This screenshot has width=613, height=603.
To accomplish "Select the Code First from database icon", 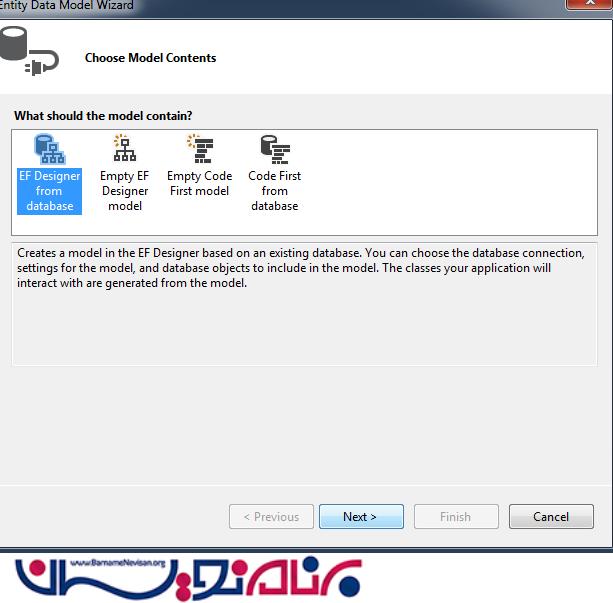I will 275,149.
